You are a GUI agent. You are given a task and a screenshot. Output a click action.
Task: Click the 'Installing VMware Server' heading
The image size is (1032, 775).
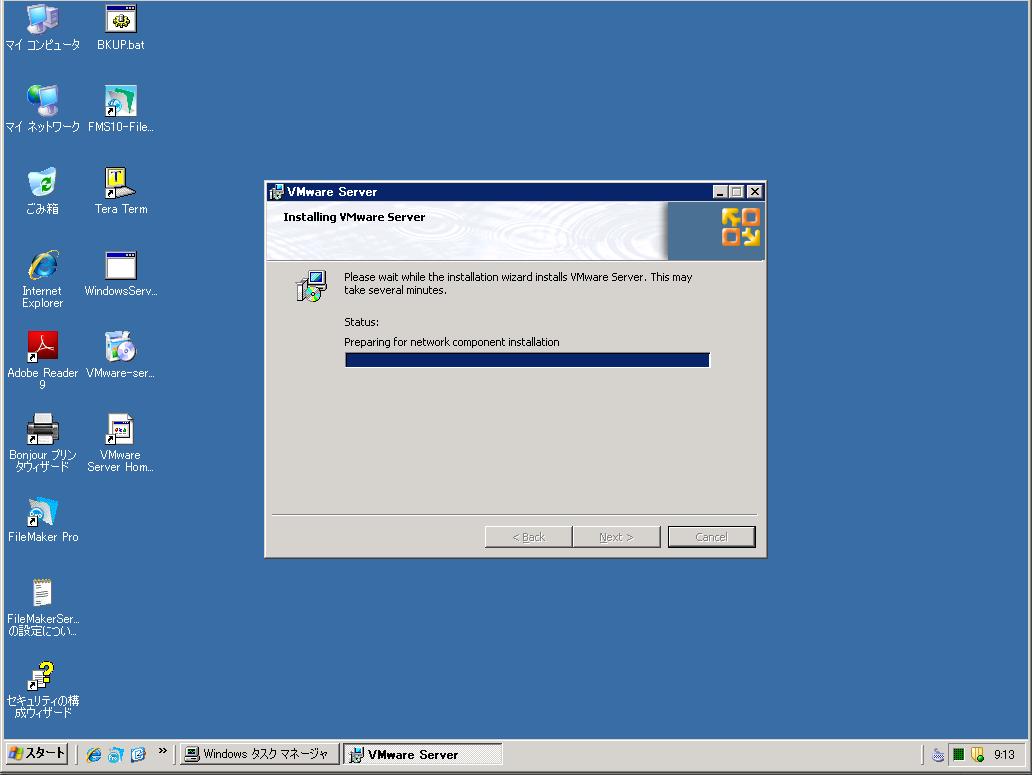click(x=354, y=217)
